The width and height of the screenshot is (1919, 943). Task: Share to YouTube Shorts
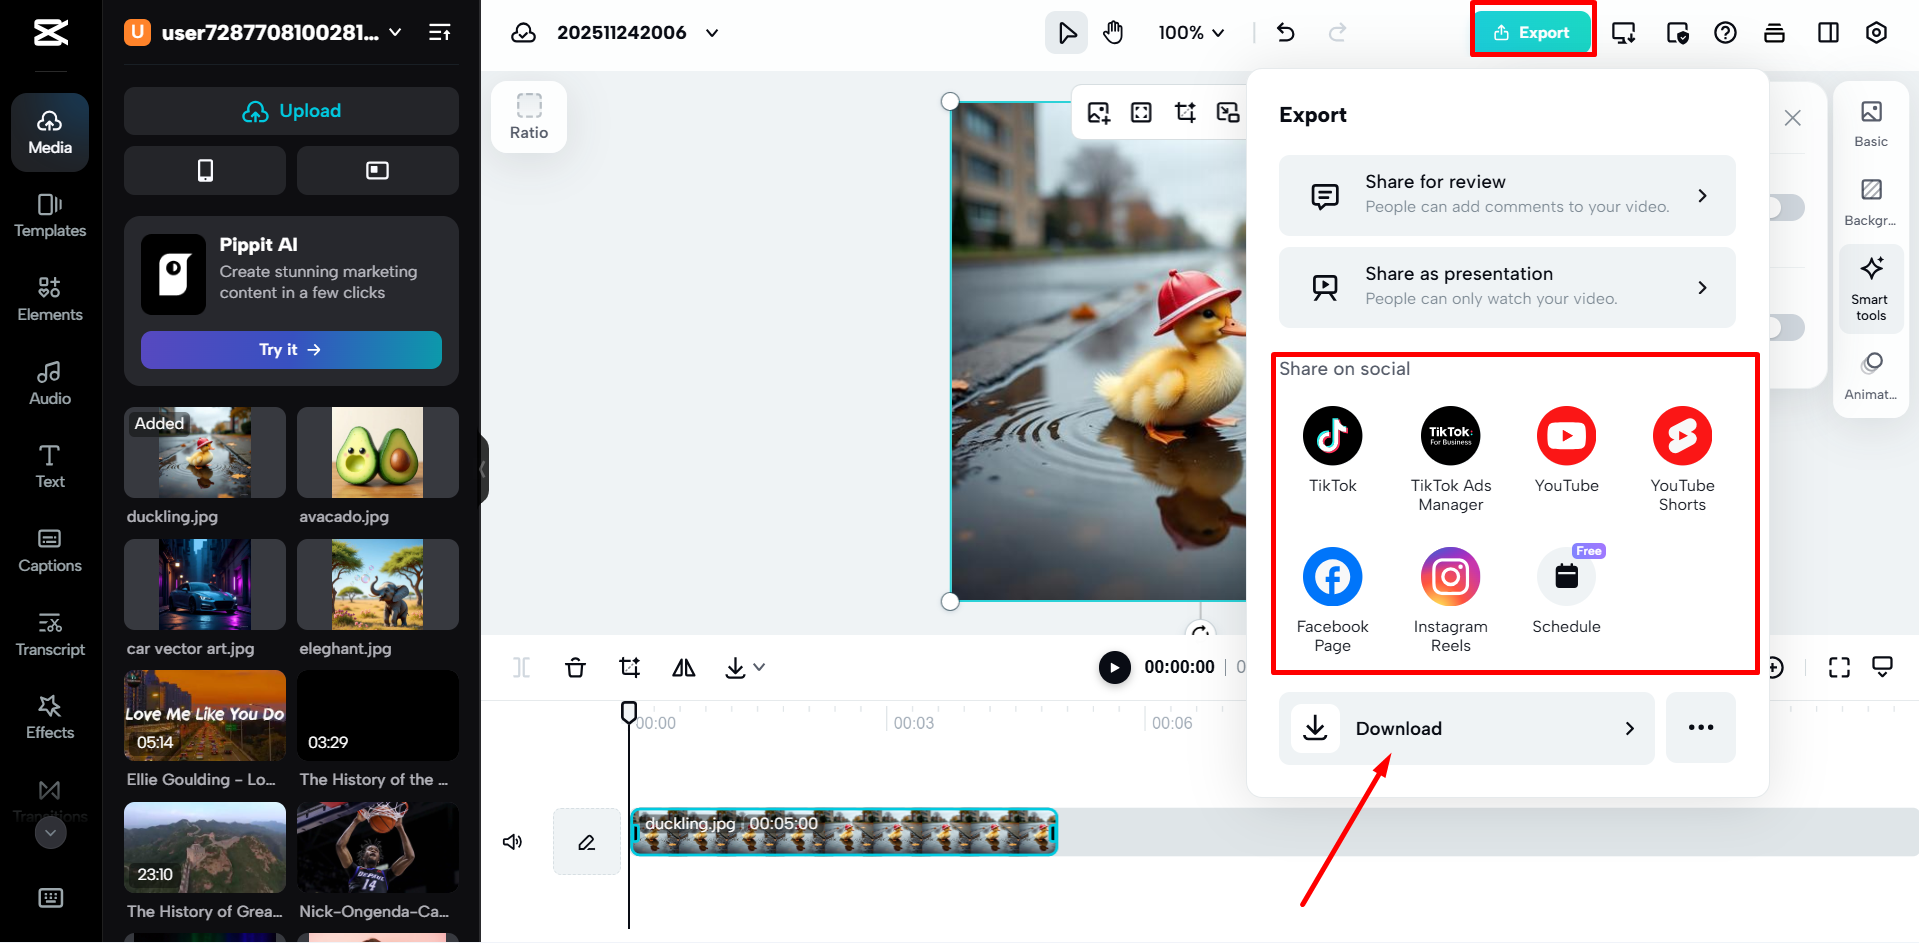[x=1683, y=459]
